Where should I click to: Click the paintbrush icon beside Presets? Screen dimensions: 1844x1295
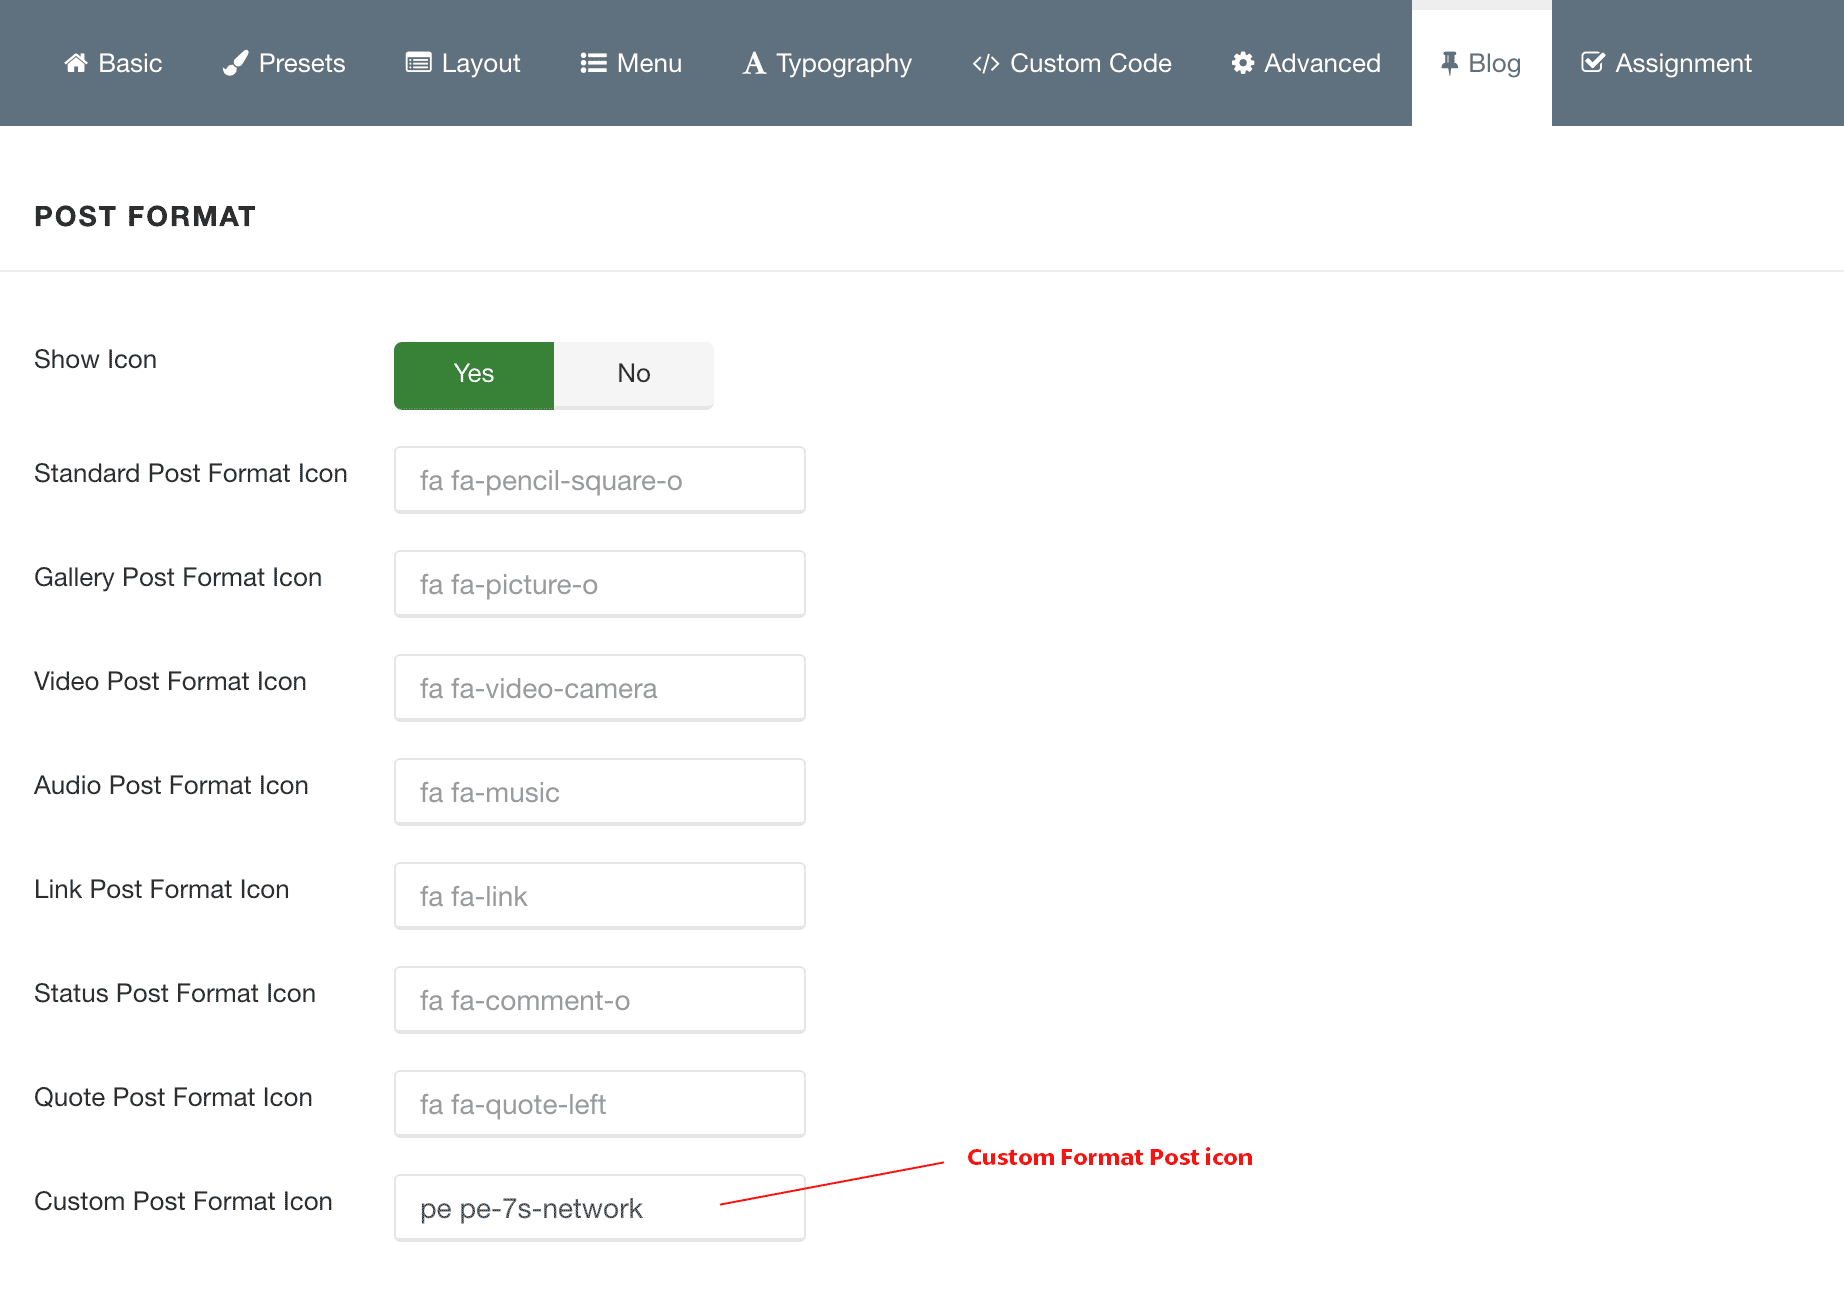(236, 63)
